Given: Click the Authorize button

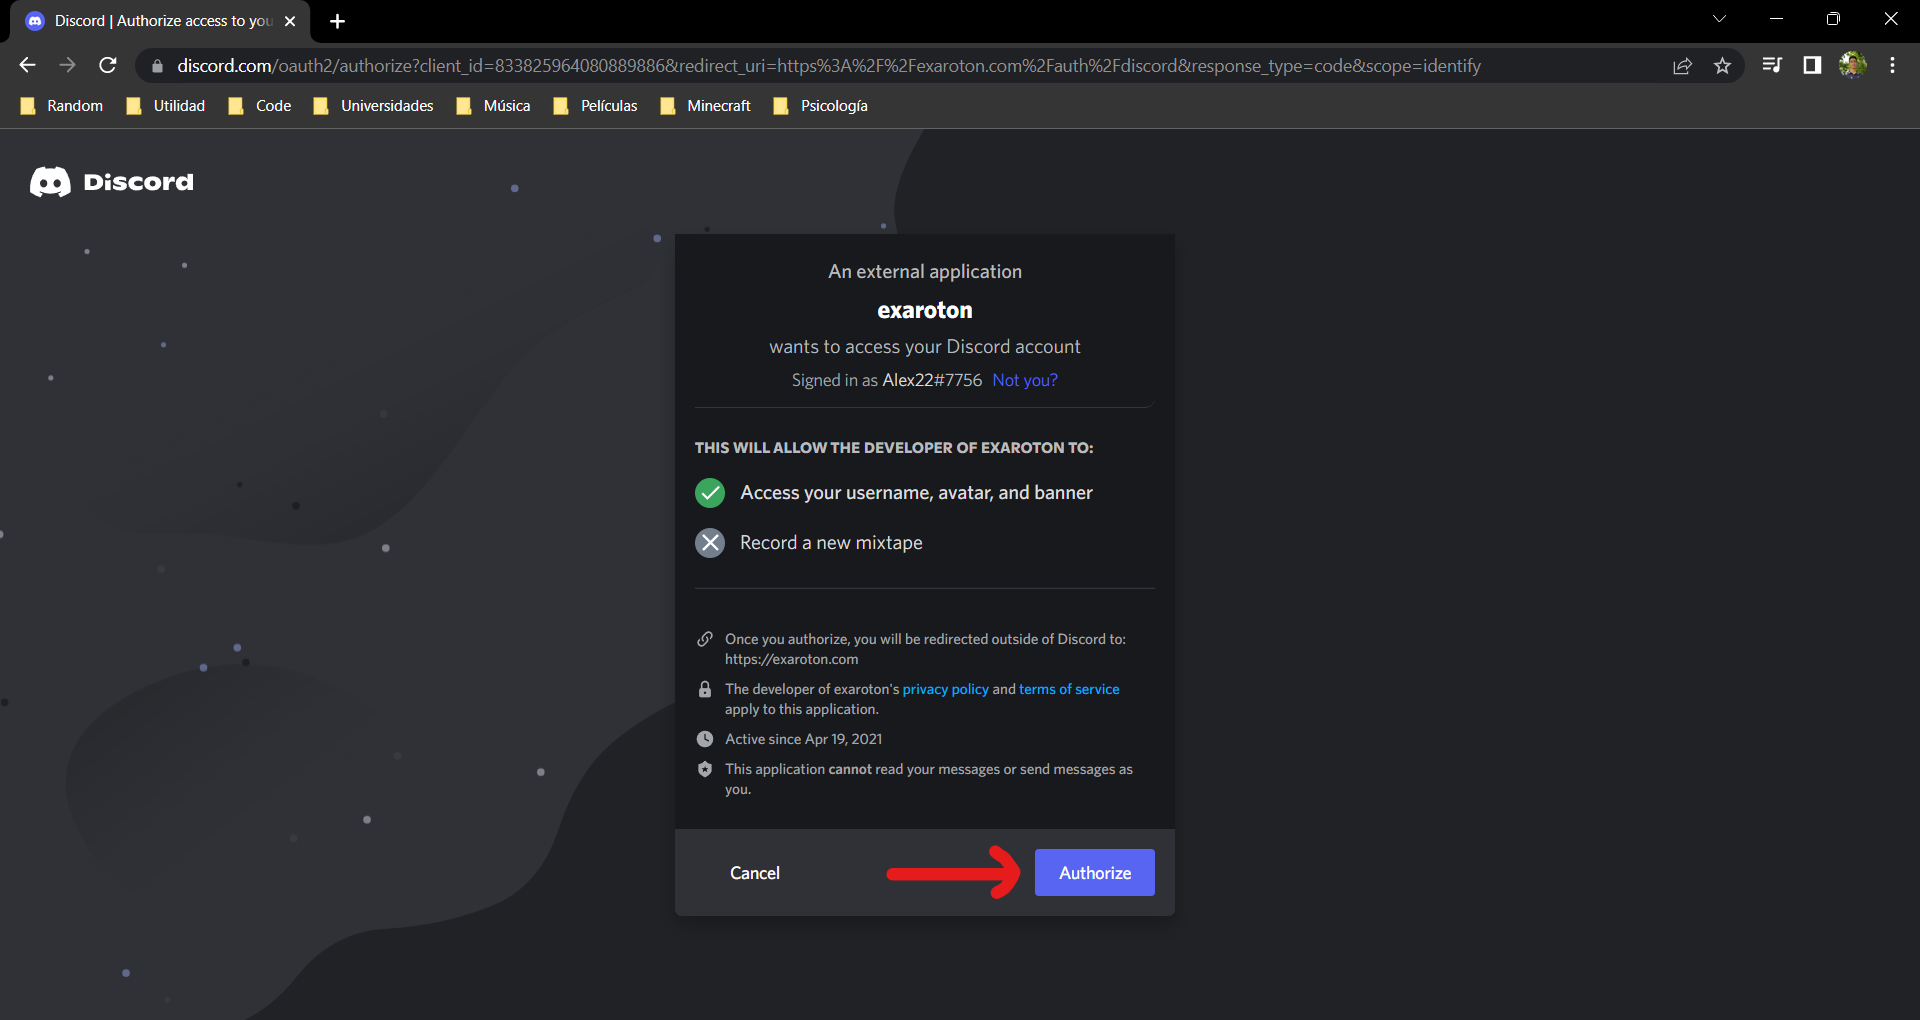Looking at the screenshot, I should click(1094, 872).
